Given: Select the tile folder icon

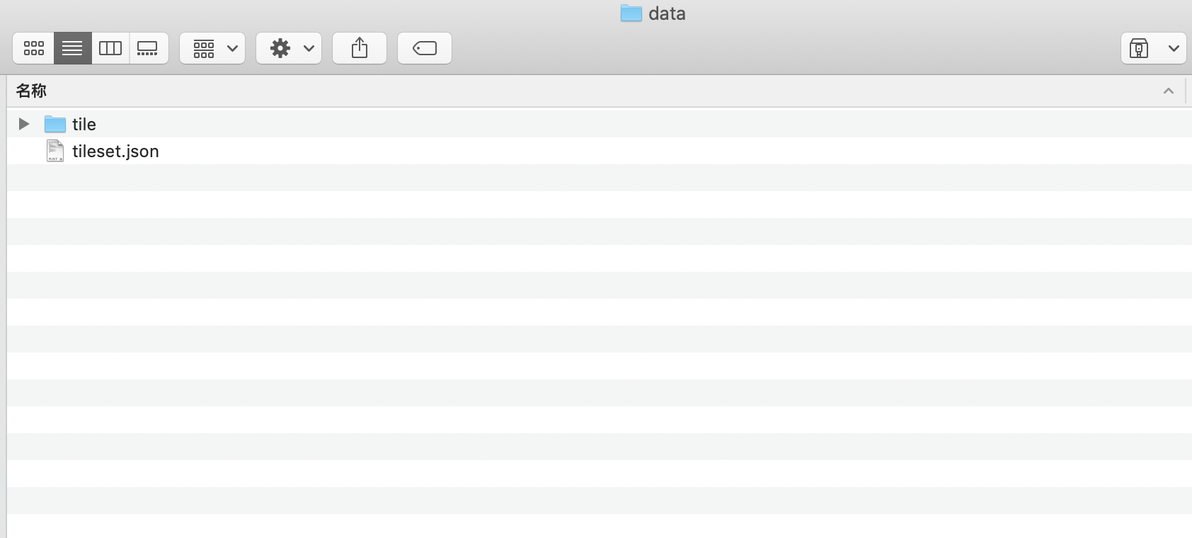Looking at the screenshot, I should pyautogui.click(x=55, y=124).
